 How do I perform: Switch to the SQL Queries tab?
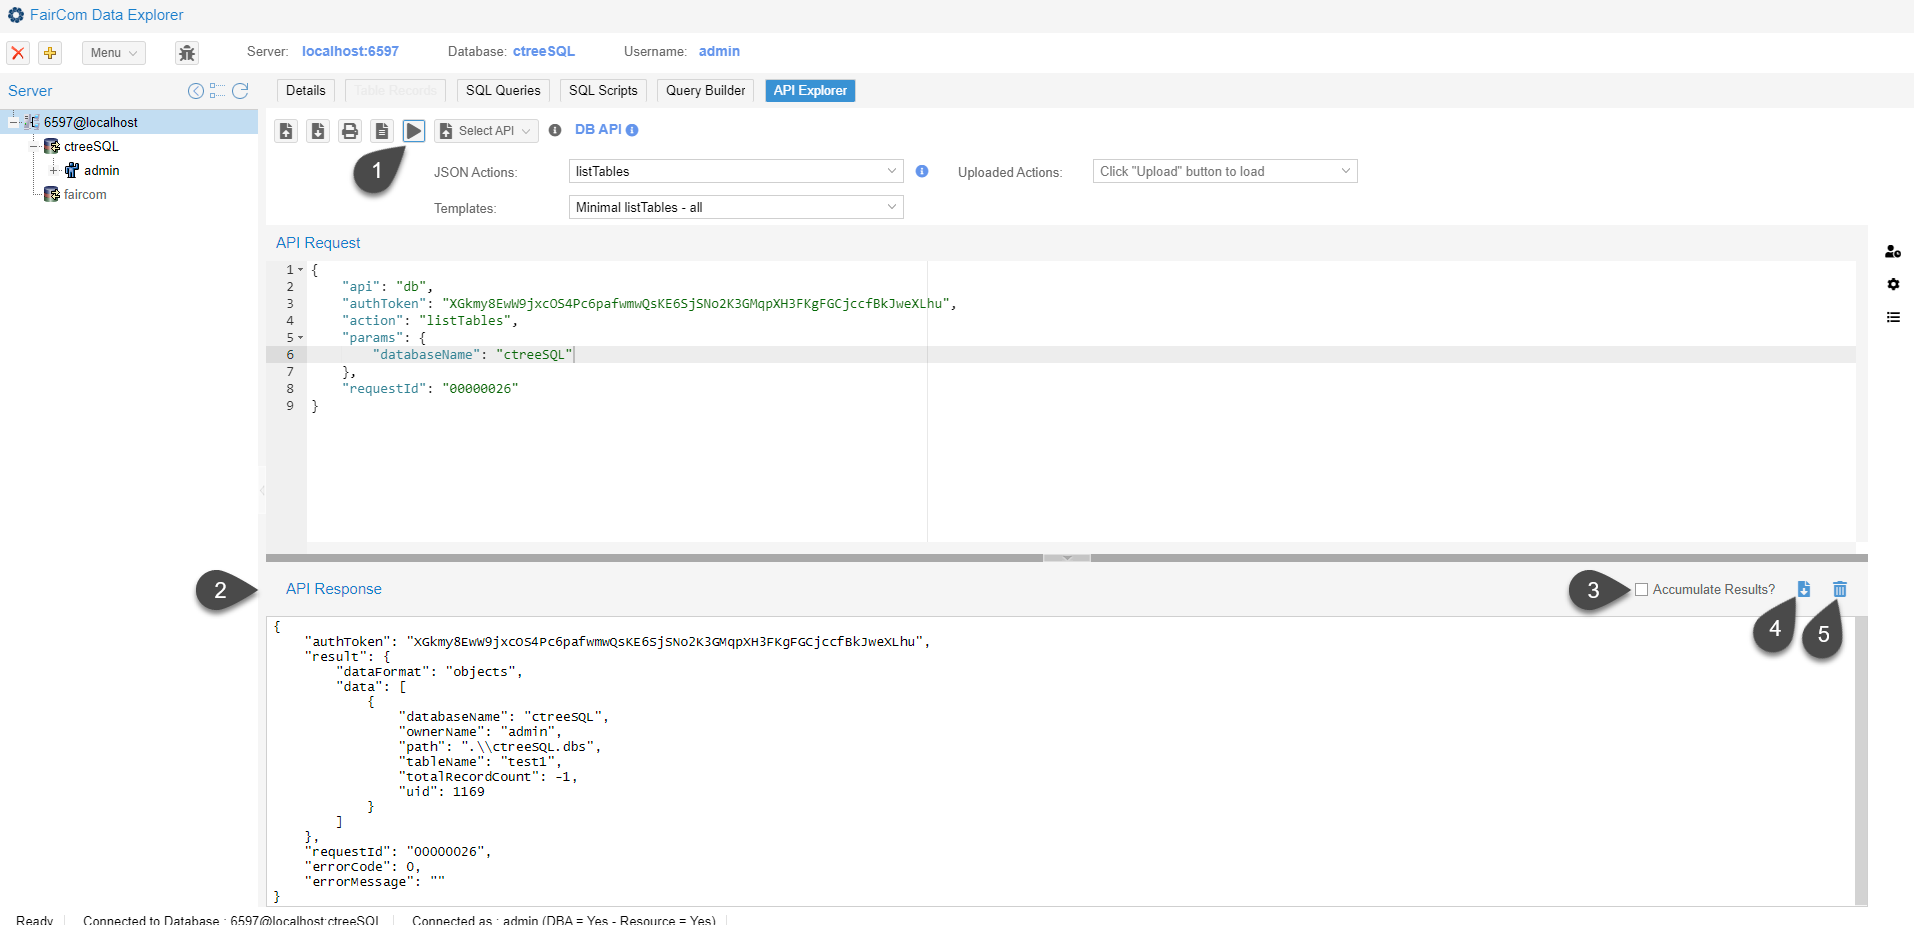tap(503, 91)
